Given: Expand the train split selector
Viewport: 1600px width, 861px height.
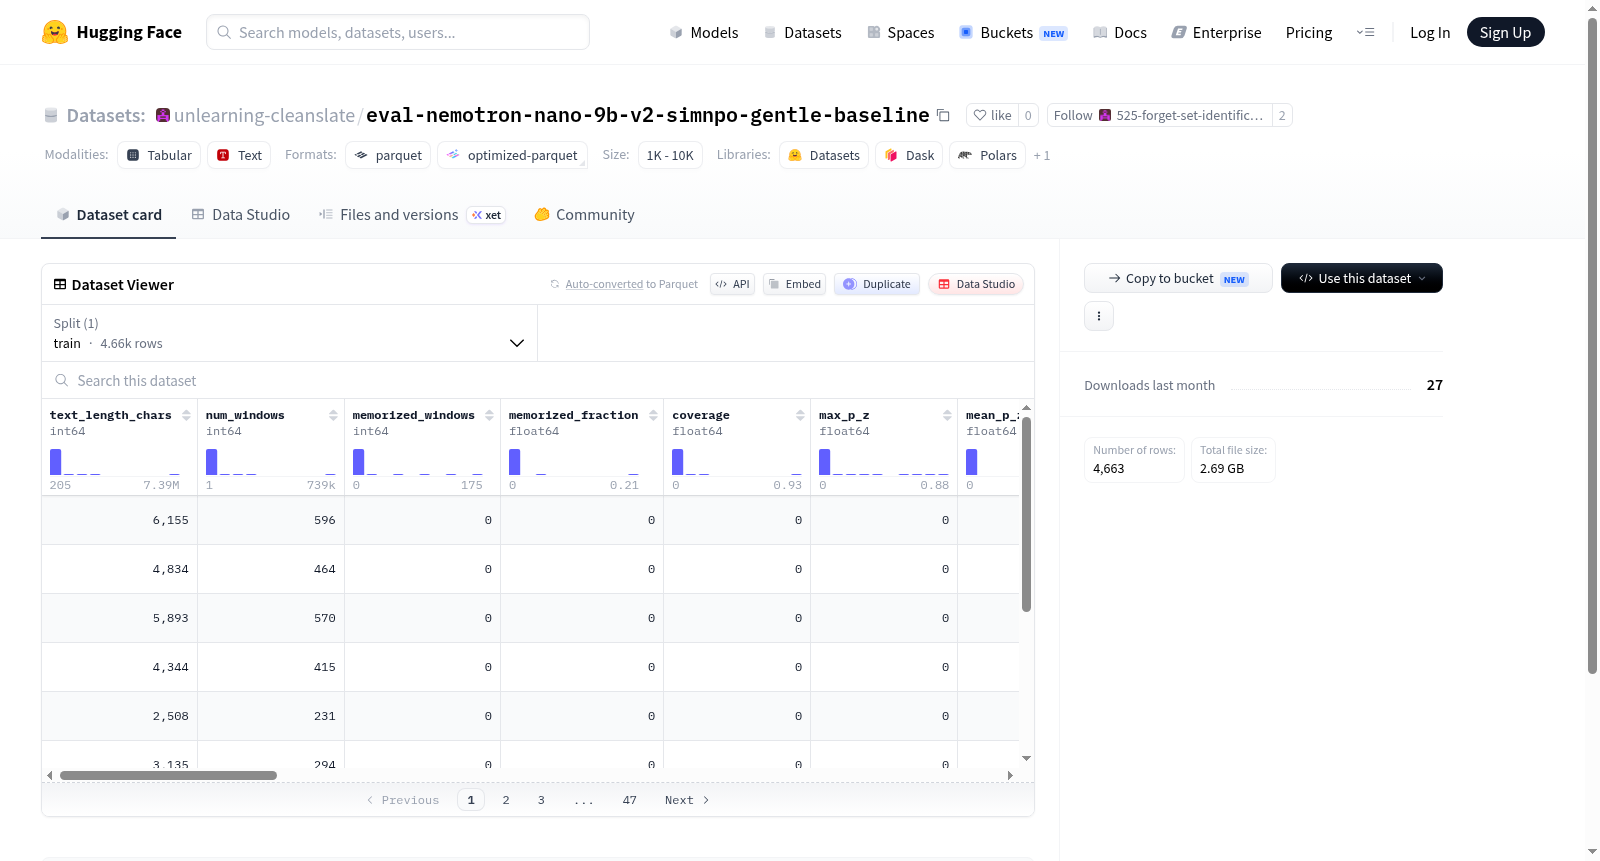Looking at the screenshot, I should pyautogui.click(x=289, y=333).
